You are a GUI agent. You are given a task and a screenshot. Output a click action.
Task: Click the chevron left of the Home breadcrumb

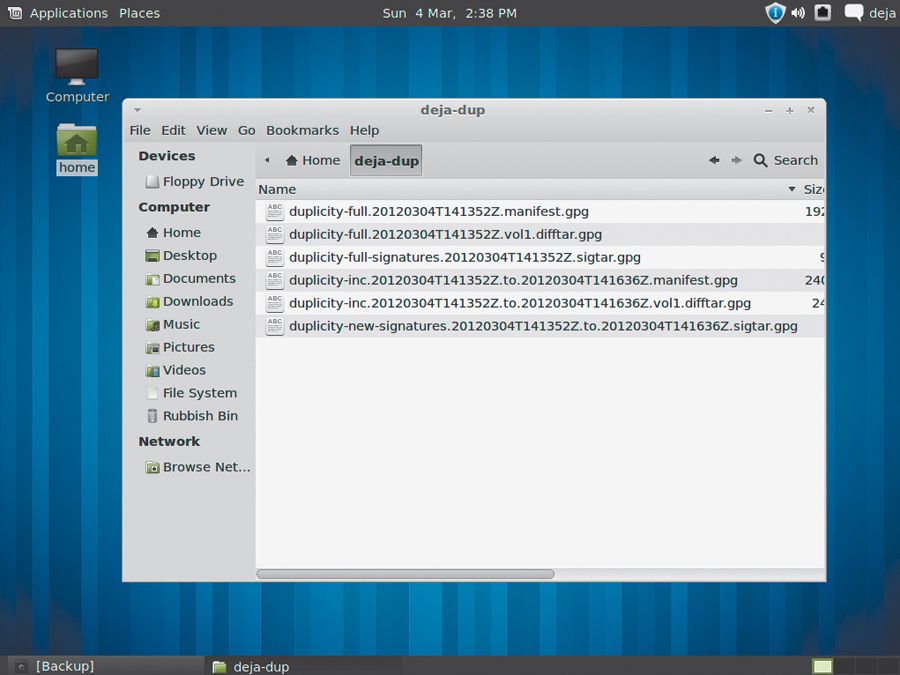[x=267, y=160]
